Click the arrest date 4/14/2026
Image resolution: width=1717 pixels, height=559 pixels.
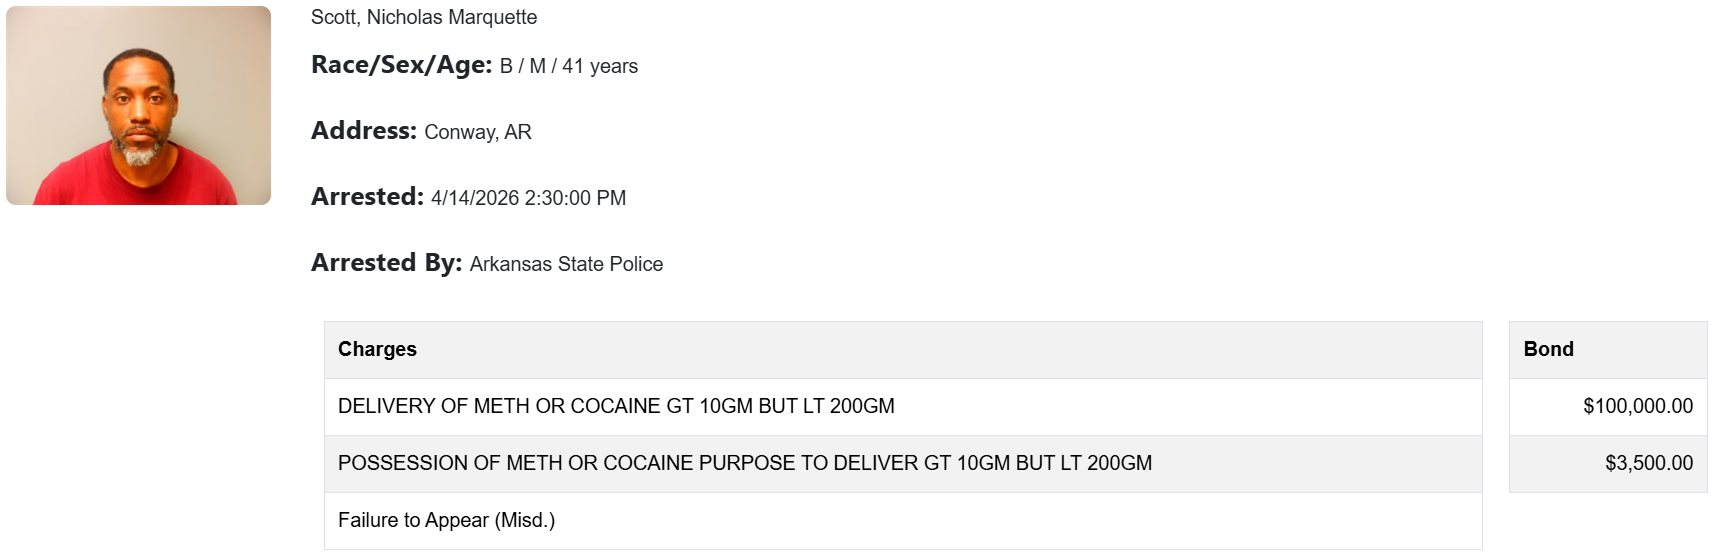475,198
